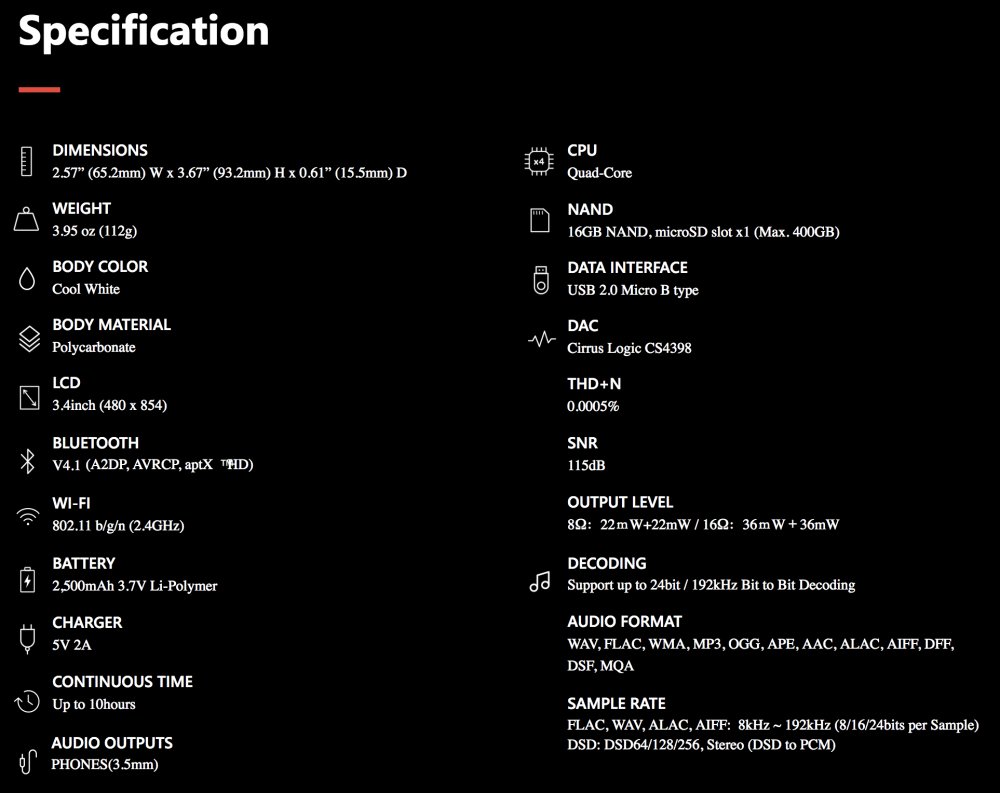Click the headphone jack Audio Outputs icon

(27, 761)
